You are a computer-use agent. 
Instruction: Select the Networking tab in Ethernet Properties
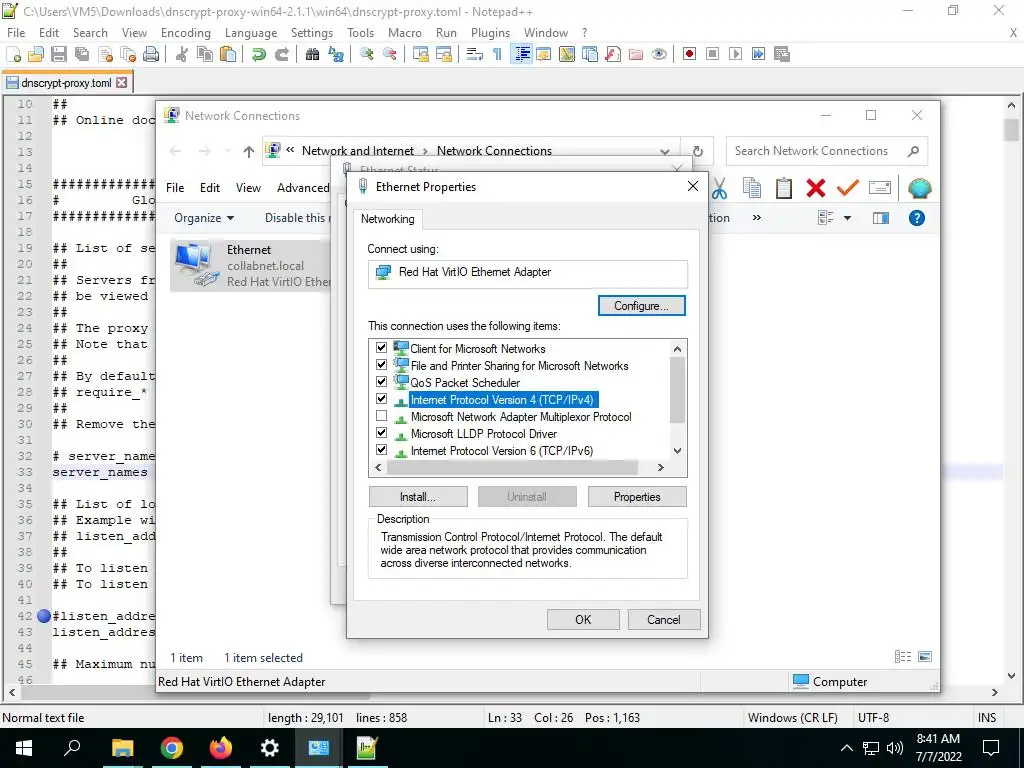pos(388,219)
